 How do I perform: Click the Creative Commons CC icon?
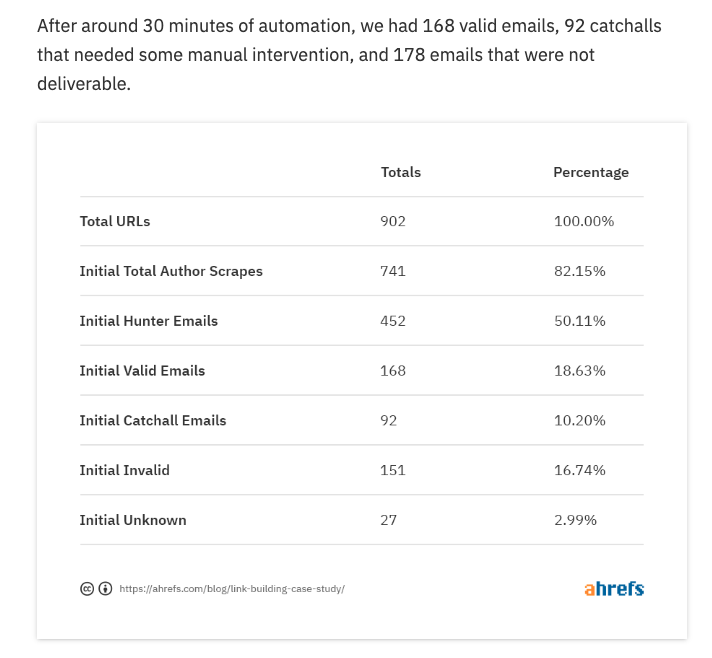pyautogui.click(x=87, y=589)
